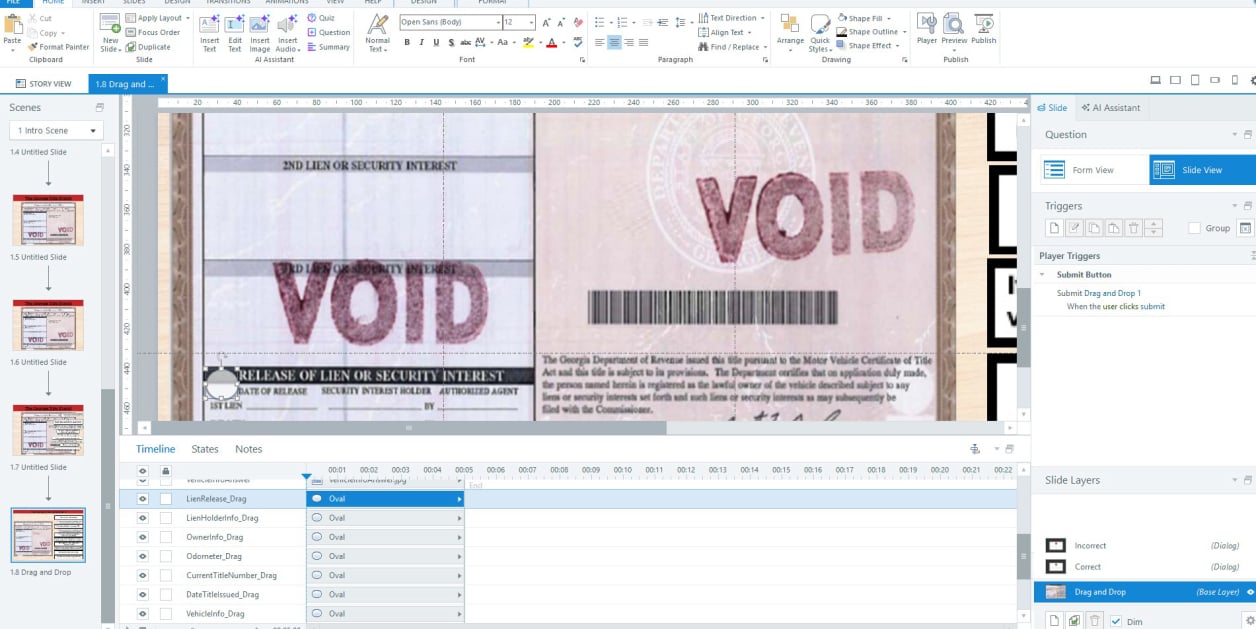Open the Player settings icon
The height and width of the screenshot is (629, 1256).
pyautogui.click(x=927, y=28)
